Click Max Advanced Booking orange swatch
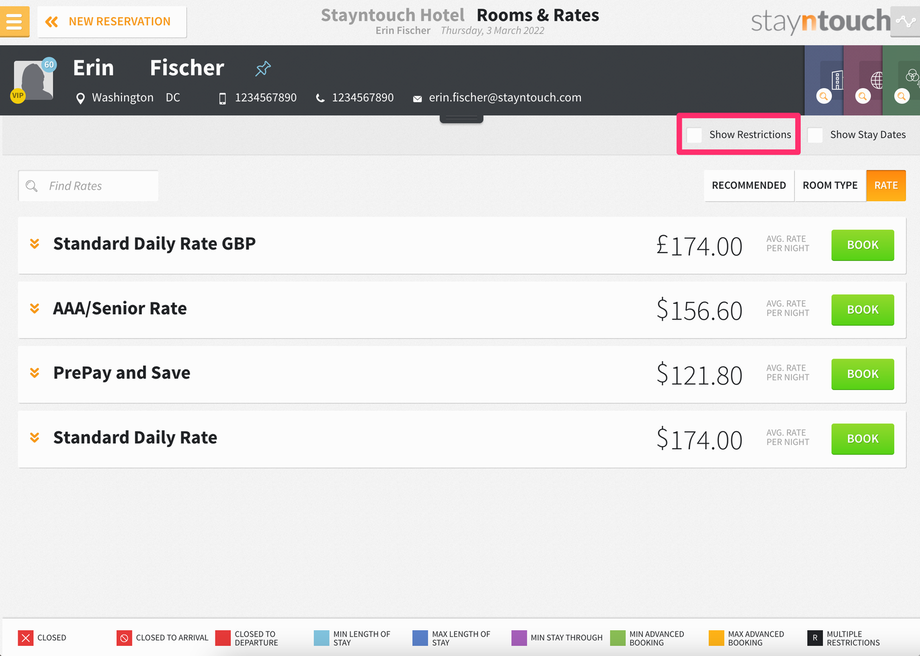 click(x=716, y=638)
